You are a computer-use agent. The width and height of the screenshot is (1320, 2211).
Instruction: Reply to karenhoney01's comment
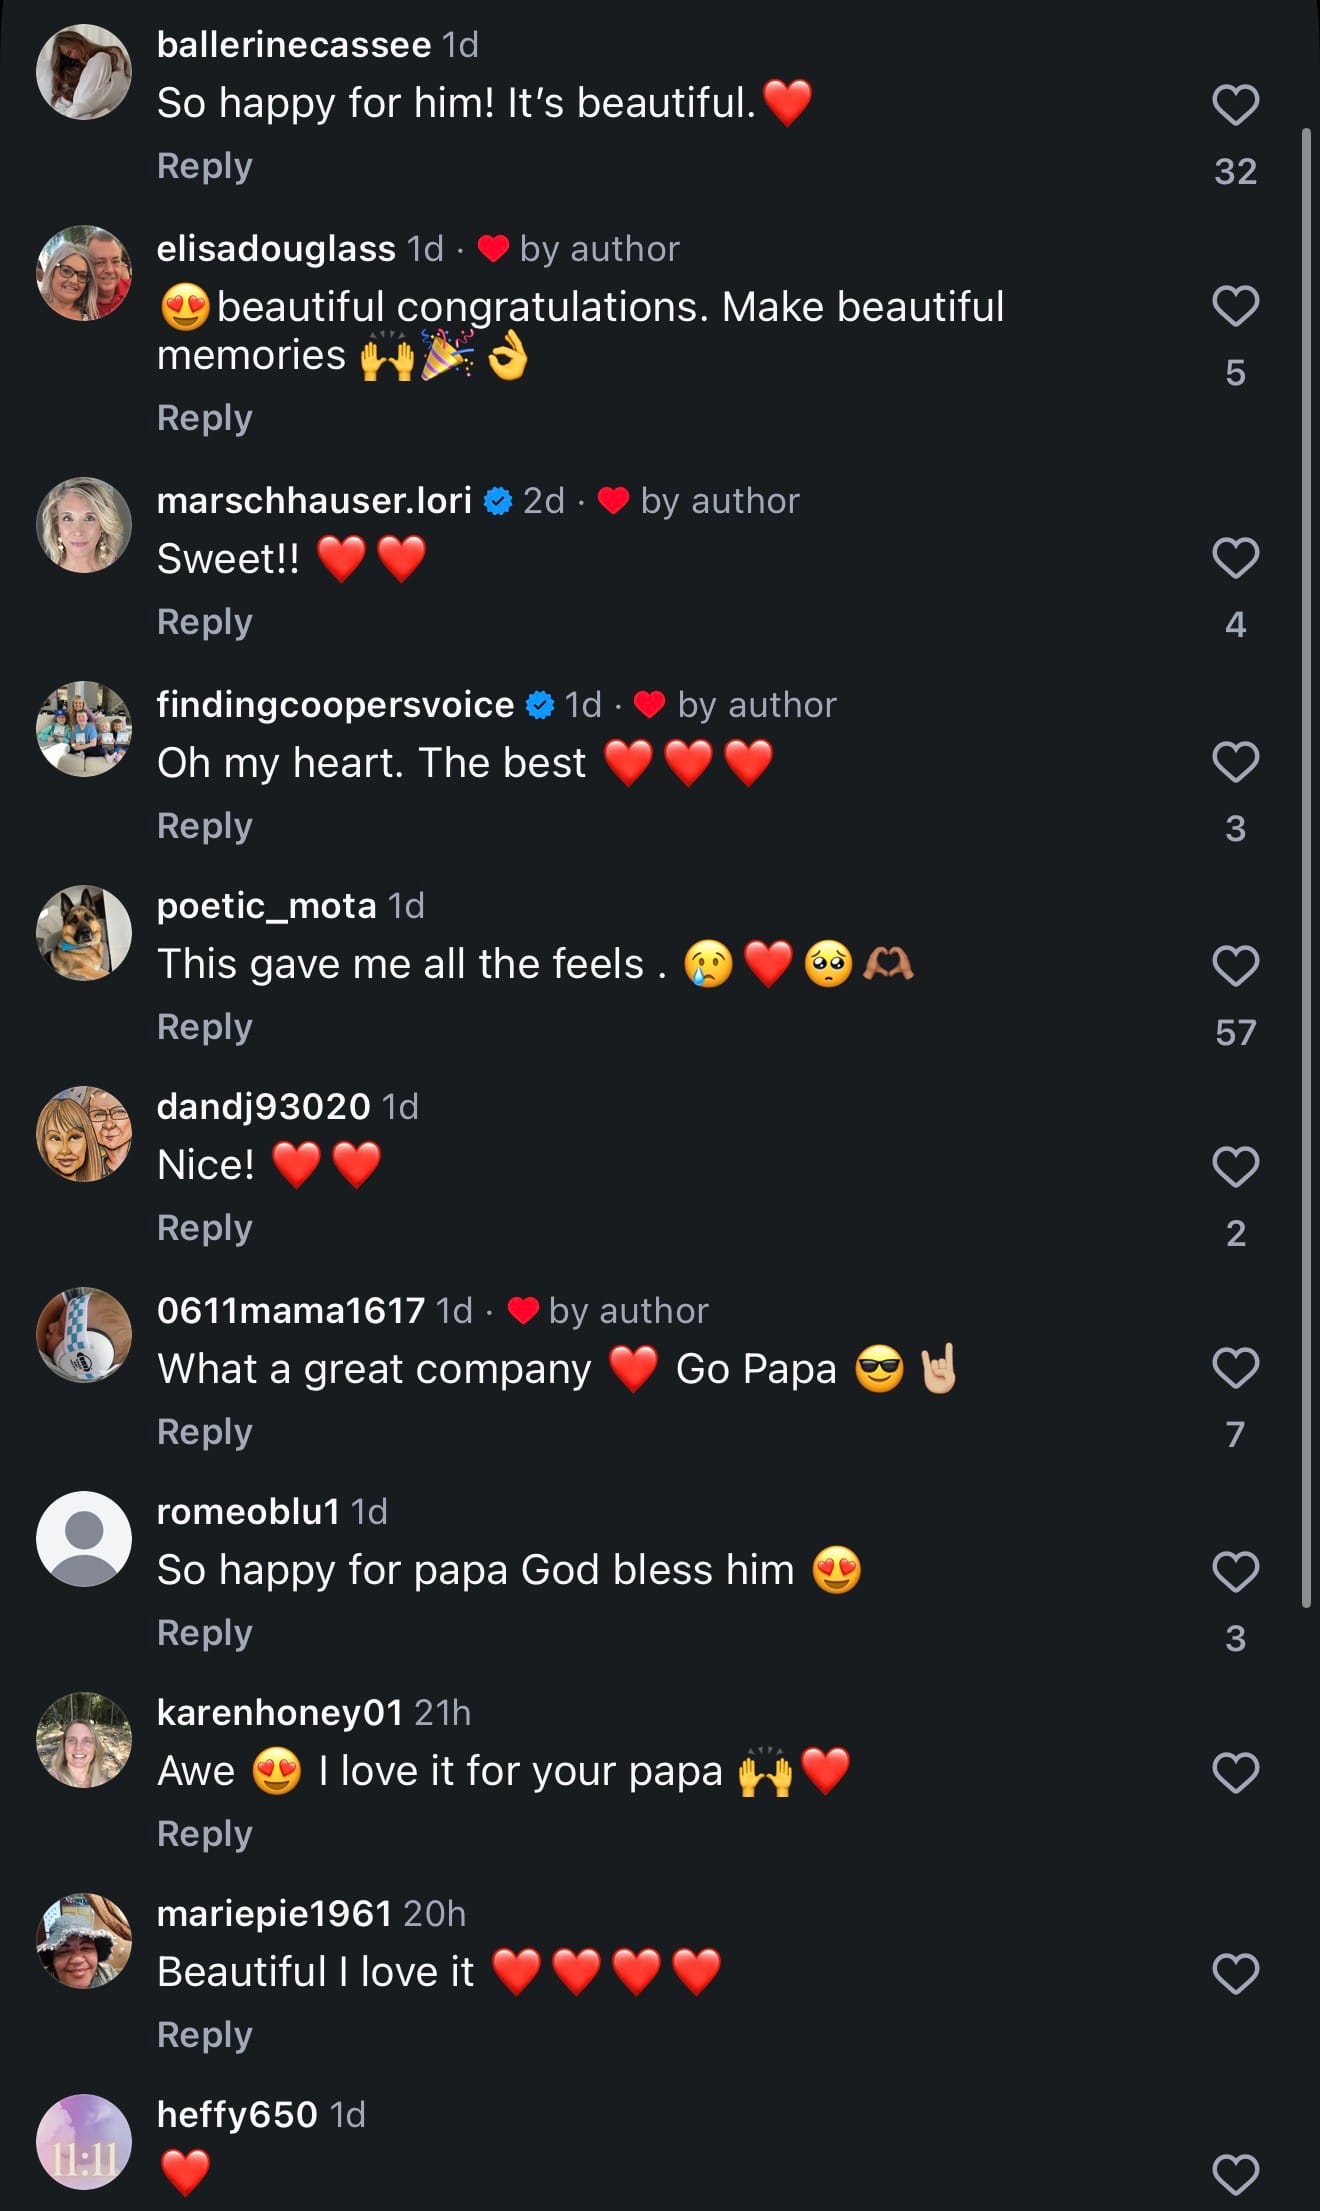point(204,1834)
